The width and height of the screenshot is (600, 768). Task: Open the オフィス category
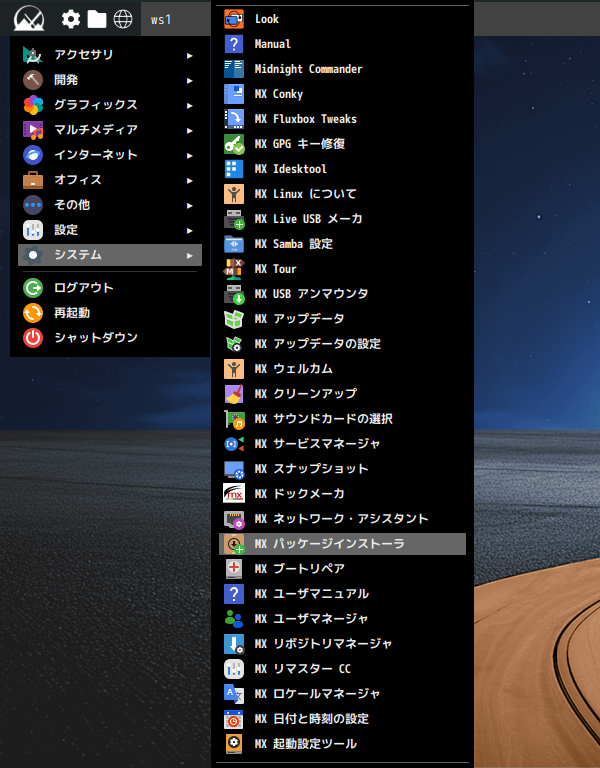pyautogui.click(x=110, y=180)
